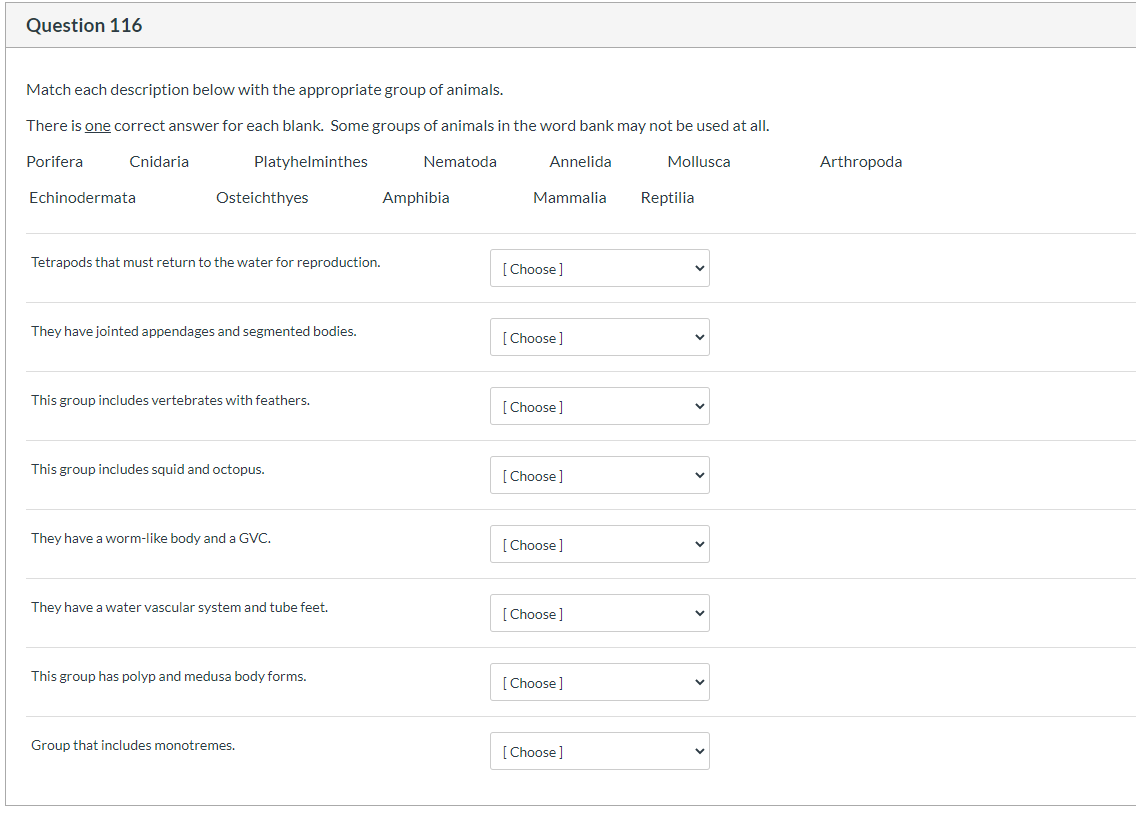Click Cnidaria in the word bank
Screen dimensions: 1136x817
[x=159, y=162]
